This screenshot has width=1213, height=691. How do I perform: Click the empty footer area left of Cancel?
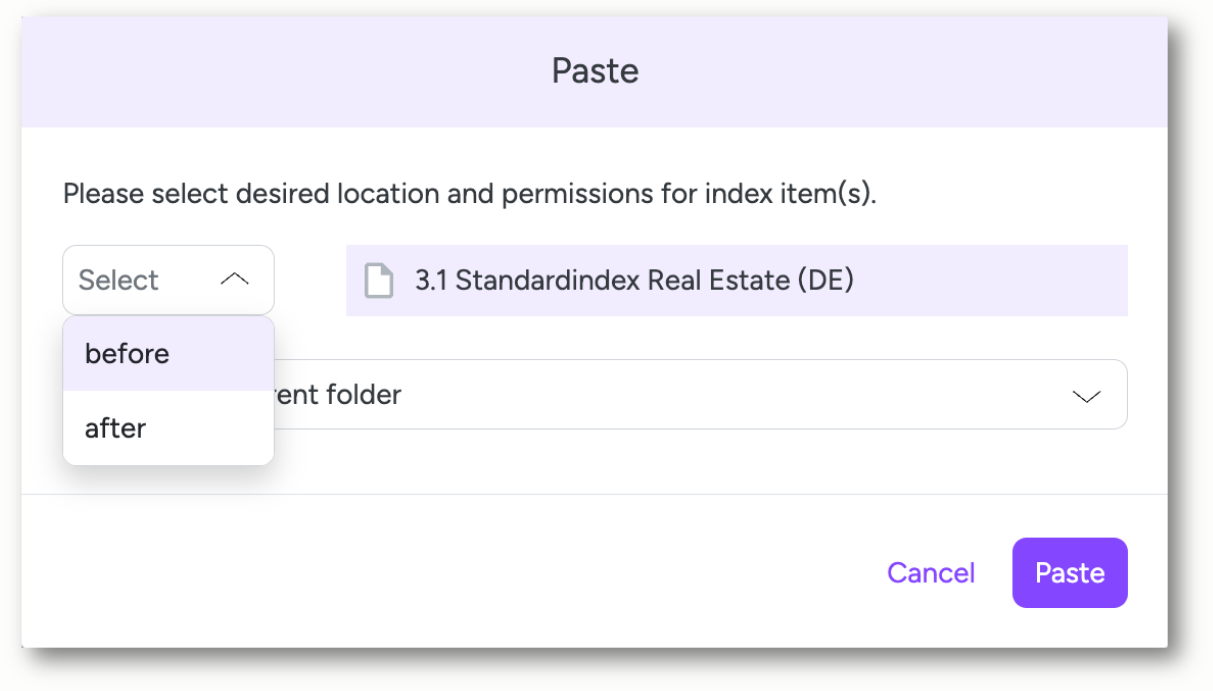(450, 573)
